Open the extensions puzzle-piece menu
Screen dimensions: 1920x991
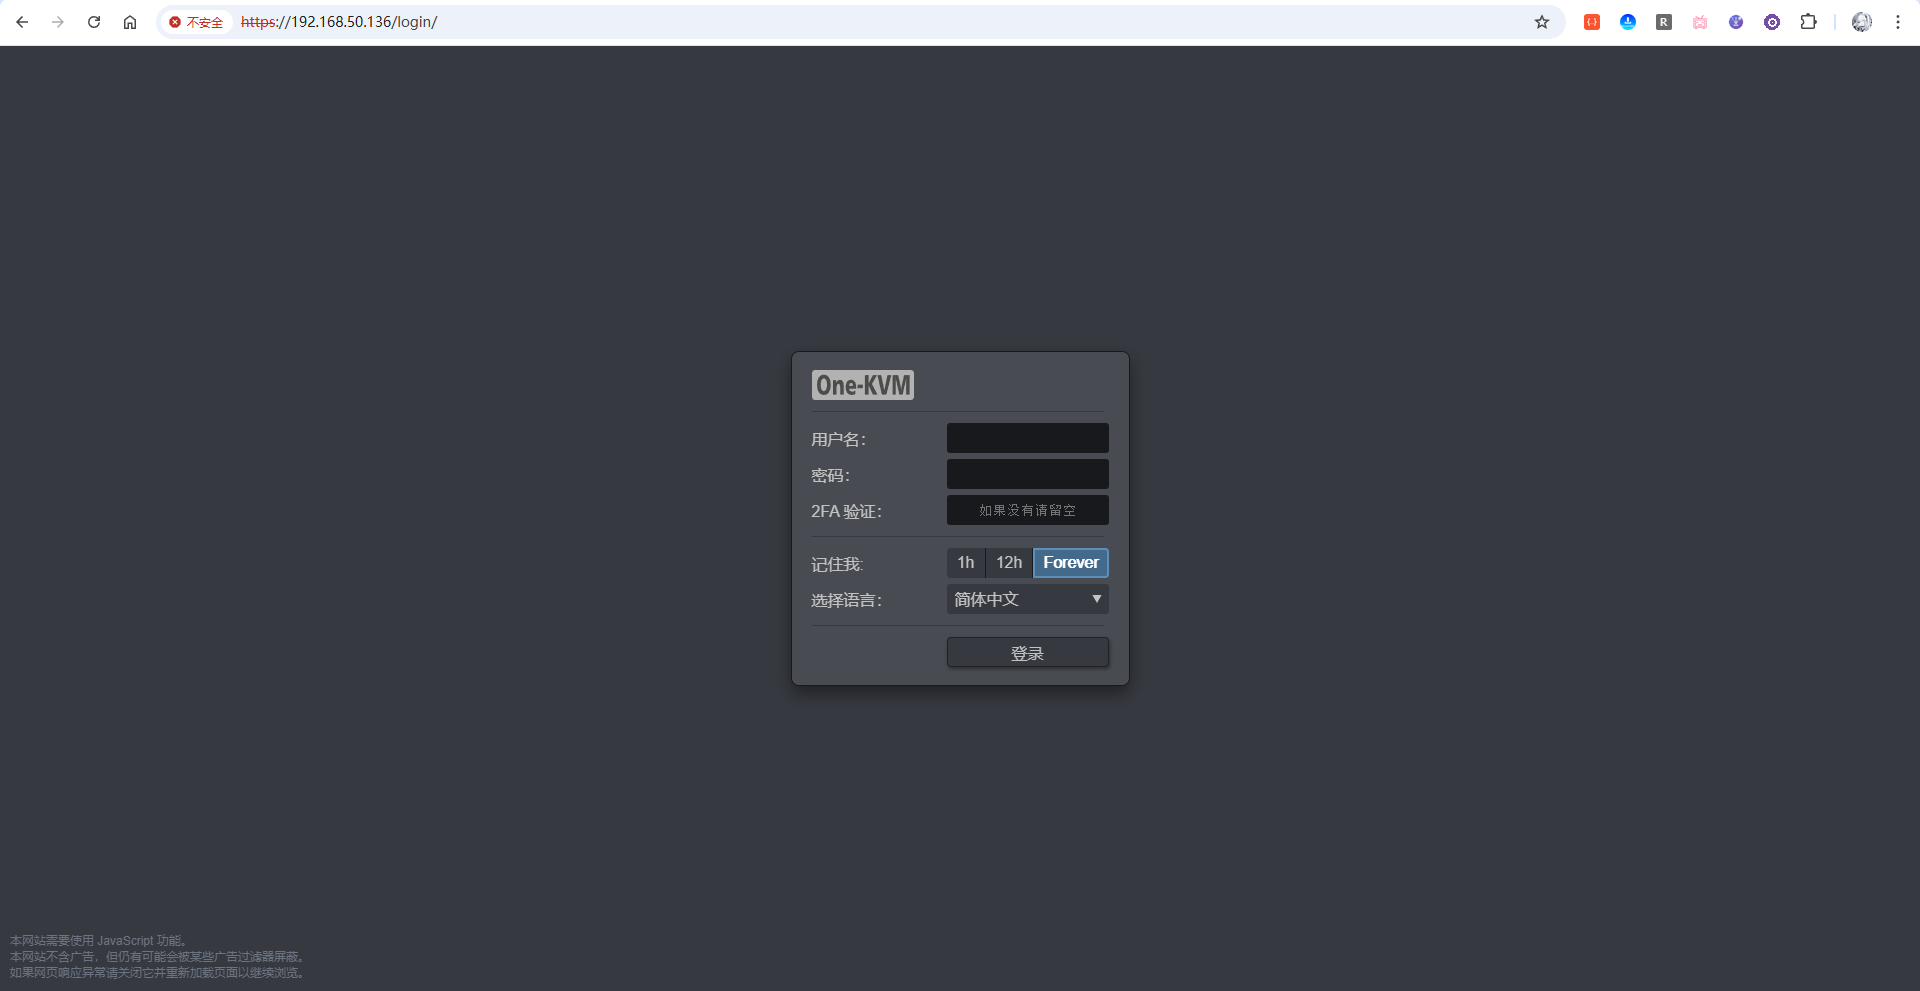(x=1809, y=21)
